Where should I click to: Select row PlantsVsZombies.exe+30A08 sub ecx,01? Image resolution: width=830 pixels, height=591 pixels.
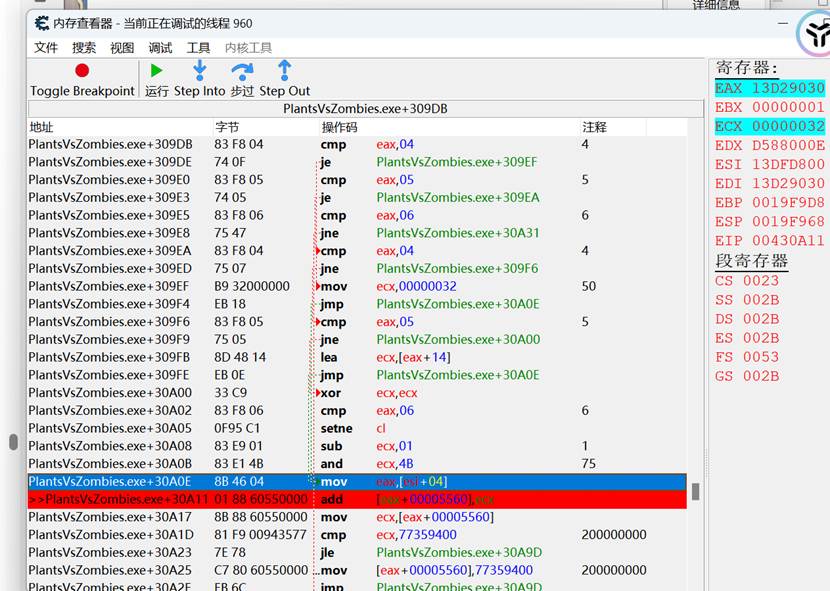click(357, 446)
